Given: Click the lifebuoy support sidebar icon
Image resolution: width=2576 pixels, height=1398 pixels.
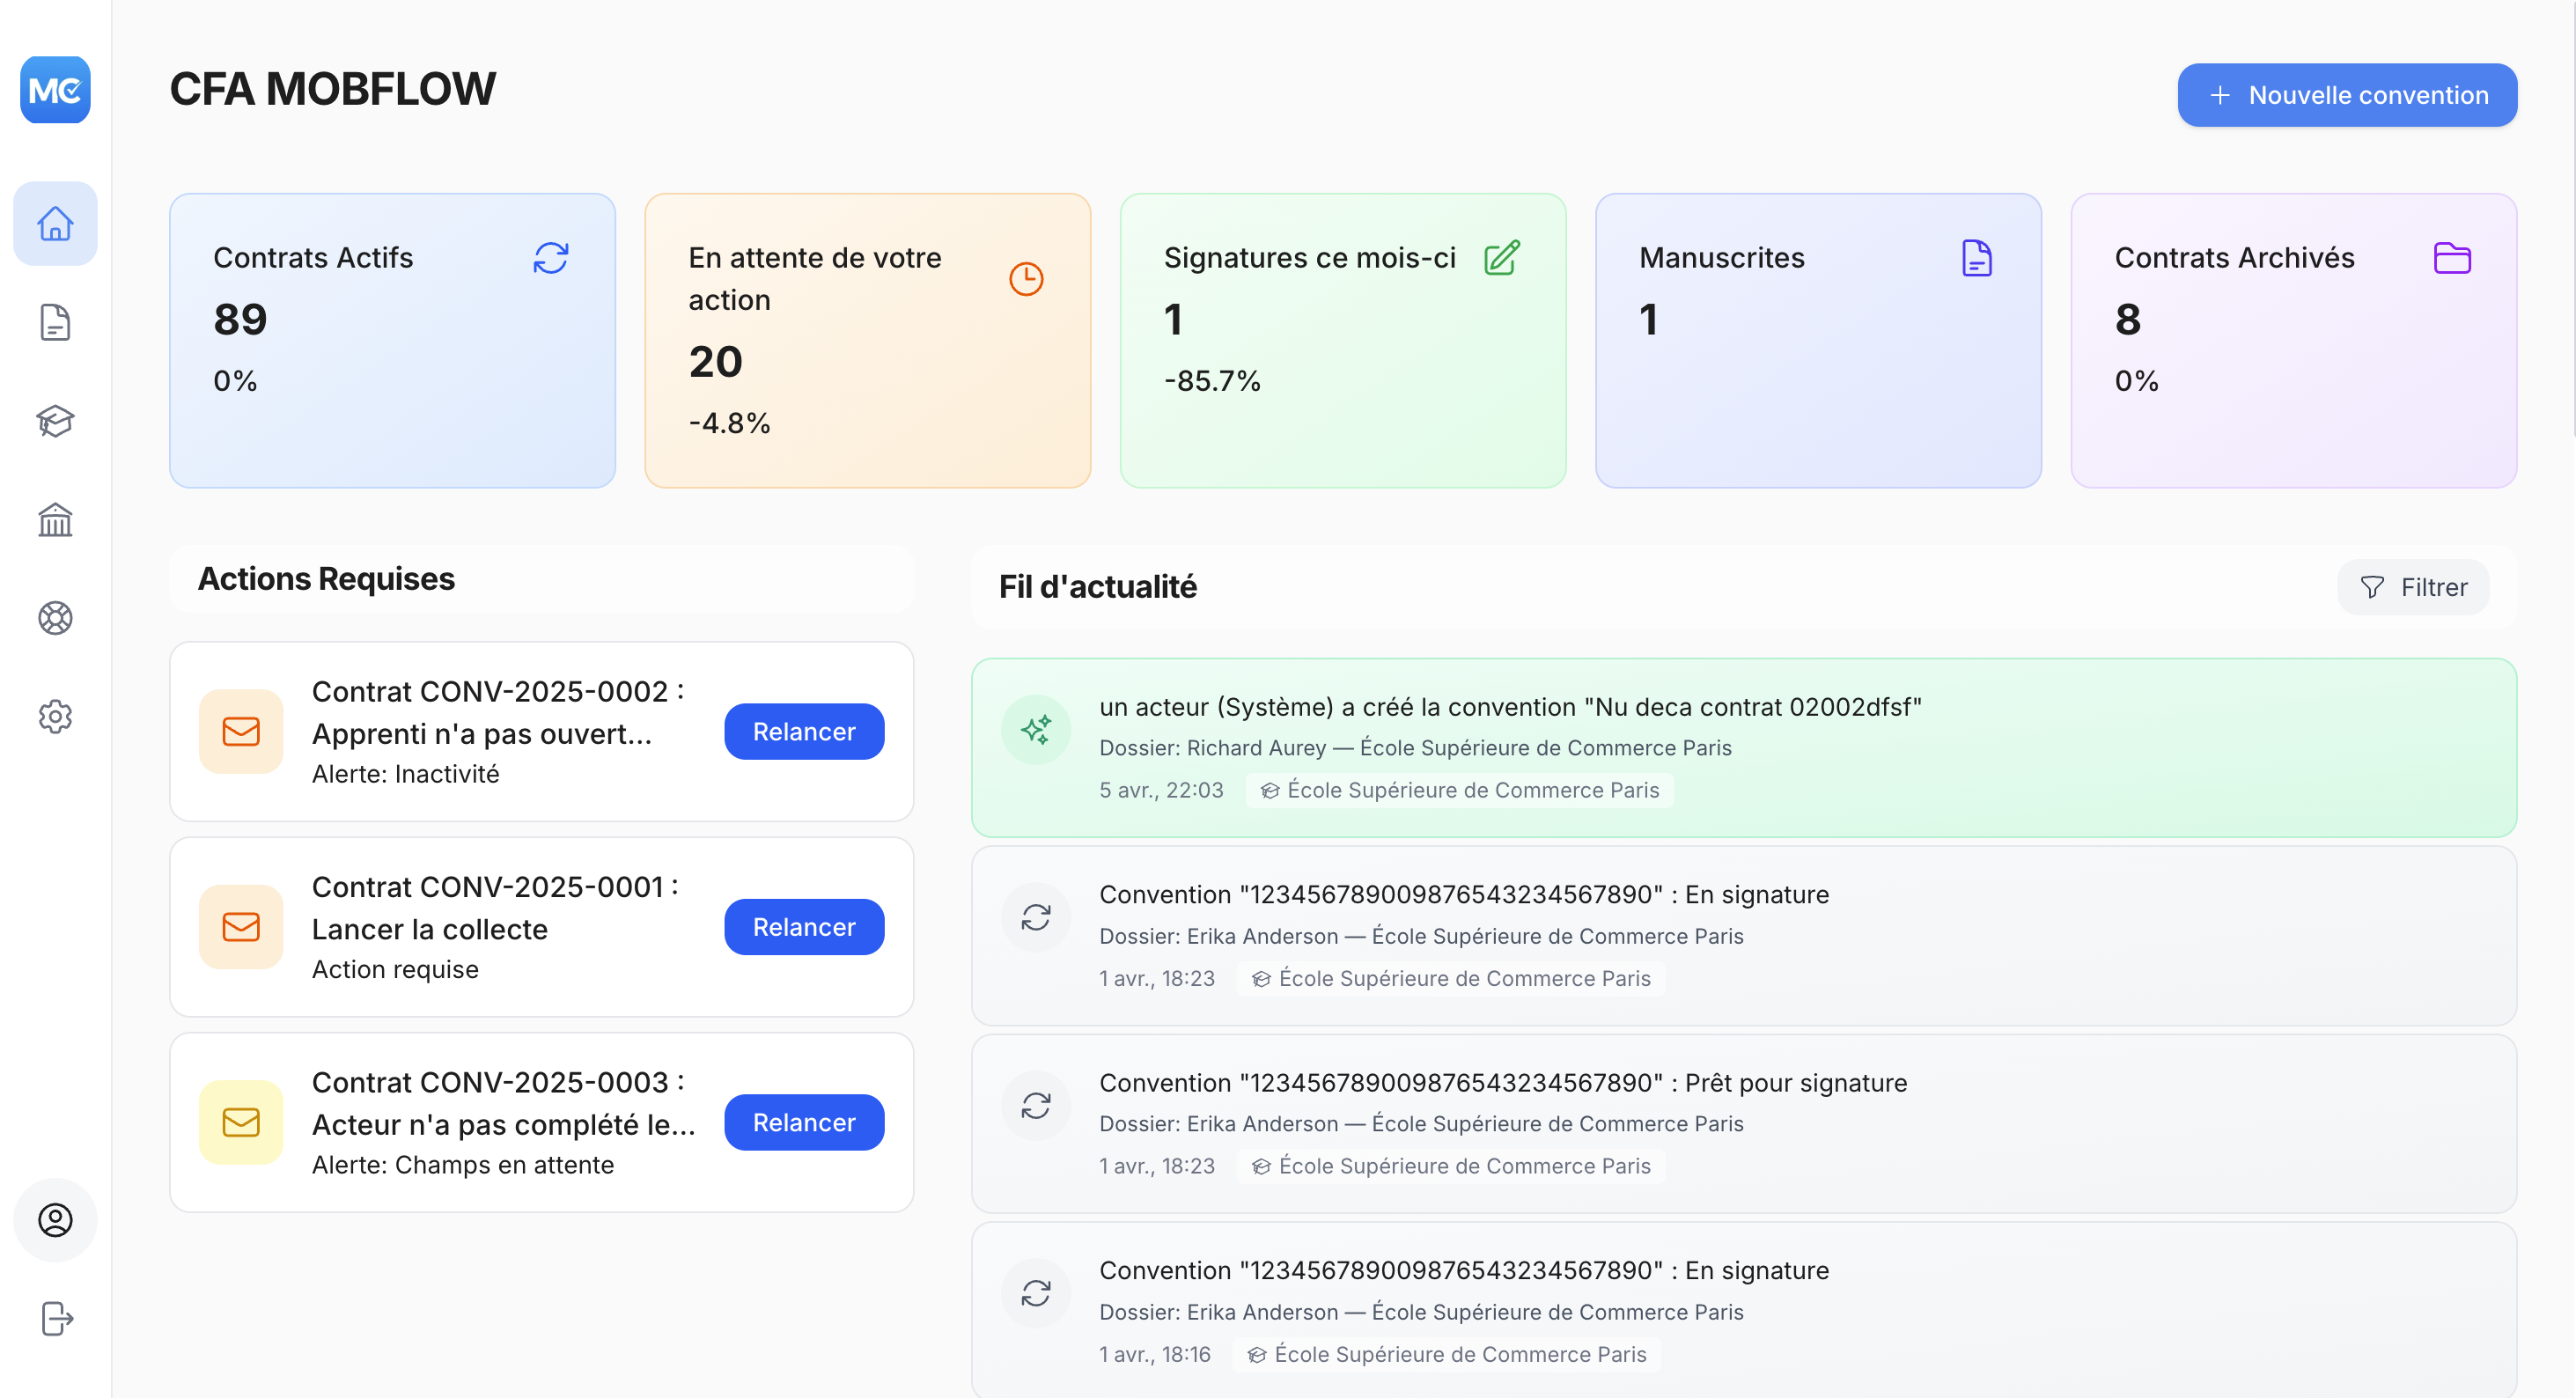Looking at the screenshot, I should point(55,618).
